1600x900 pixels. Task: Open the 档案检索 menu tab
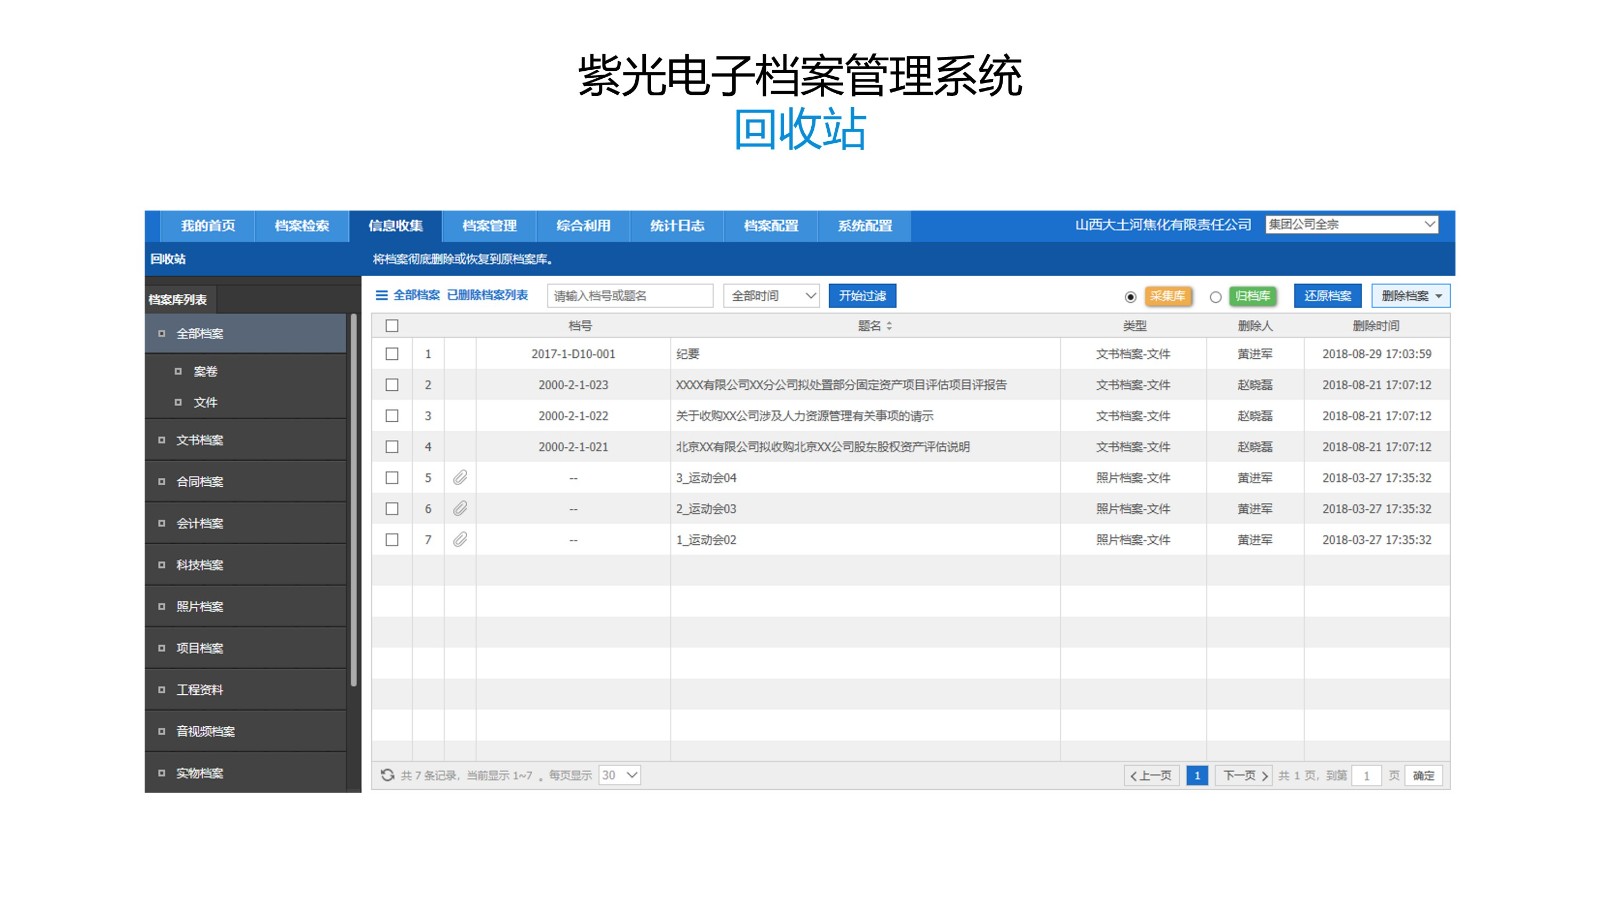coord(302,226)
